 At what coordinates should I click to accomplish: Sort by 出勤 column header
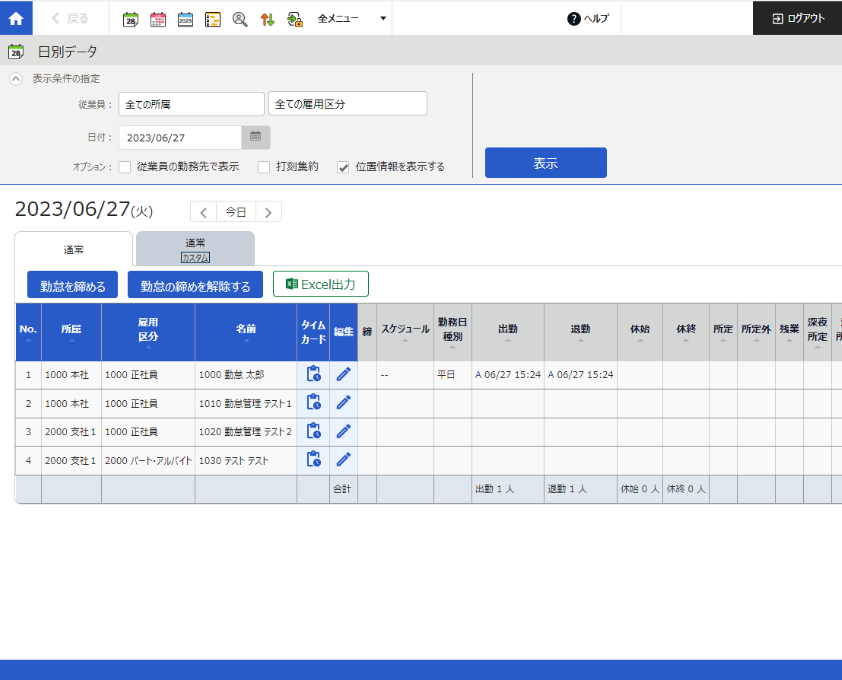click(x=508, y=332)
